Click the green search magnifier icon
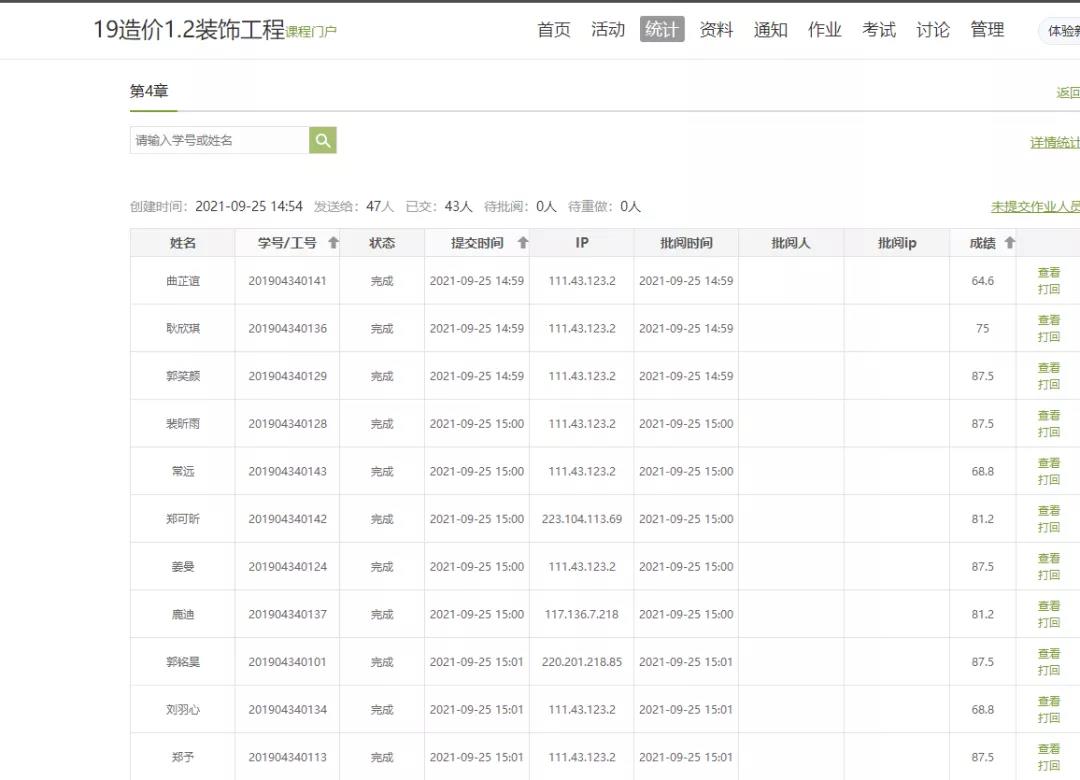Screen dimensions: 1080x780 click(322, 141)
